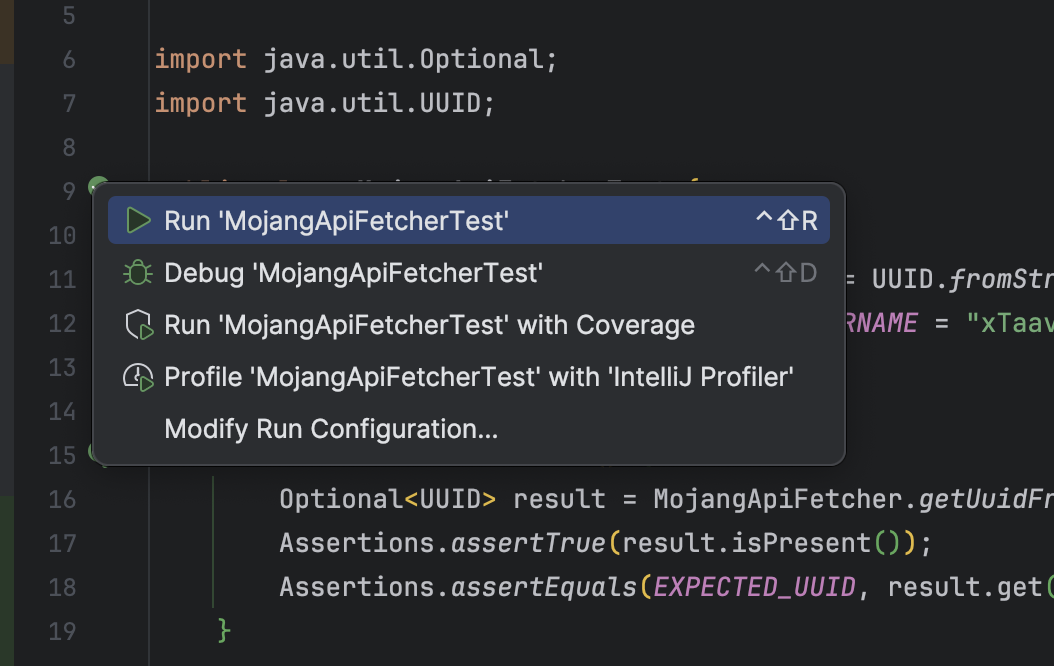The image size is (1054, 666).
Task: Click the java.util.UUID import statement
Action: tap(325, 104)
